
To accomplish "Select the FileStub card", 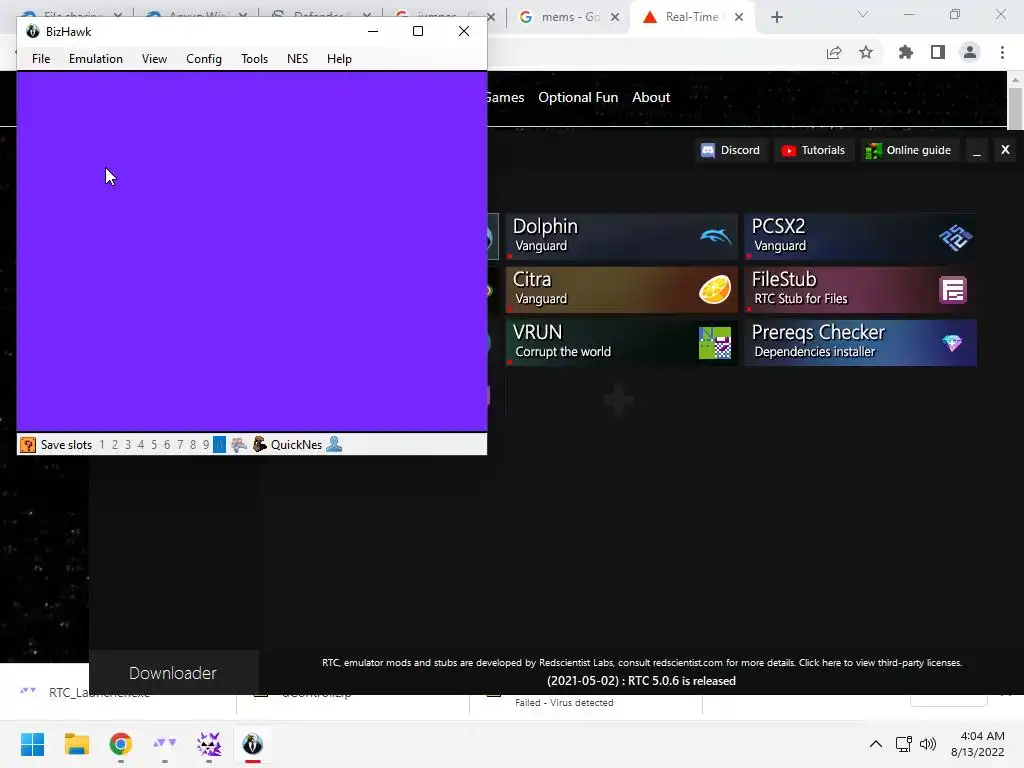I will point(860,289).
